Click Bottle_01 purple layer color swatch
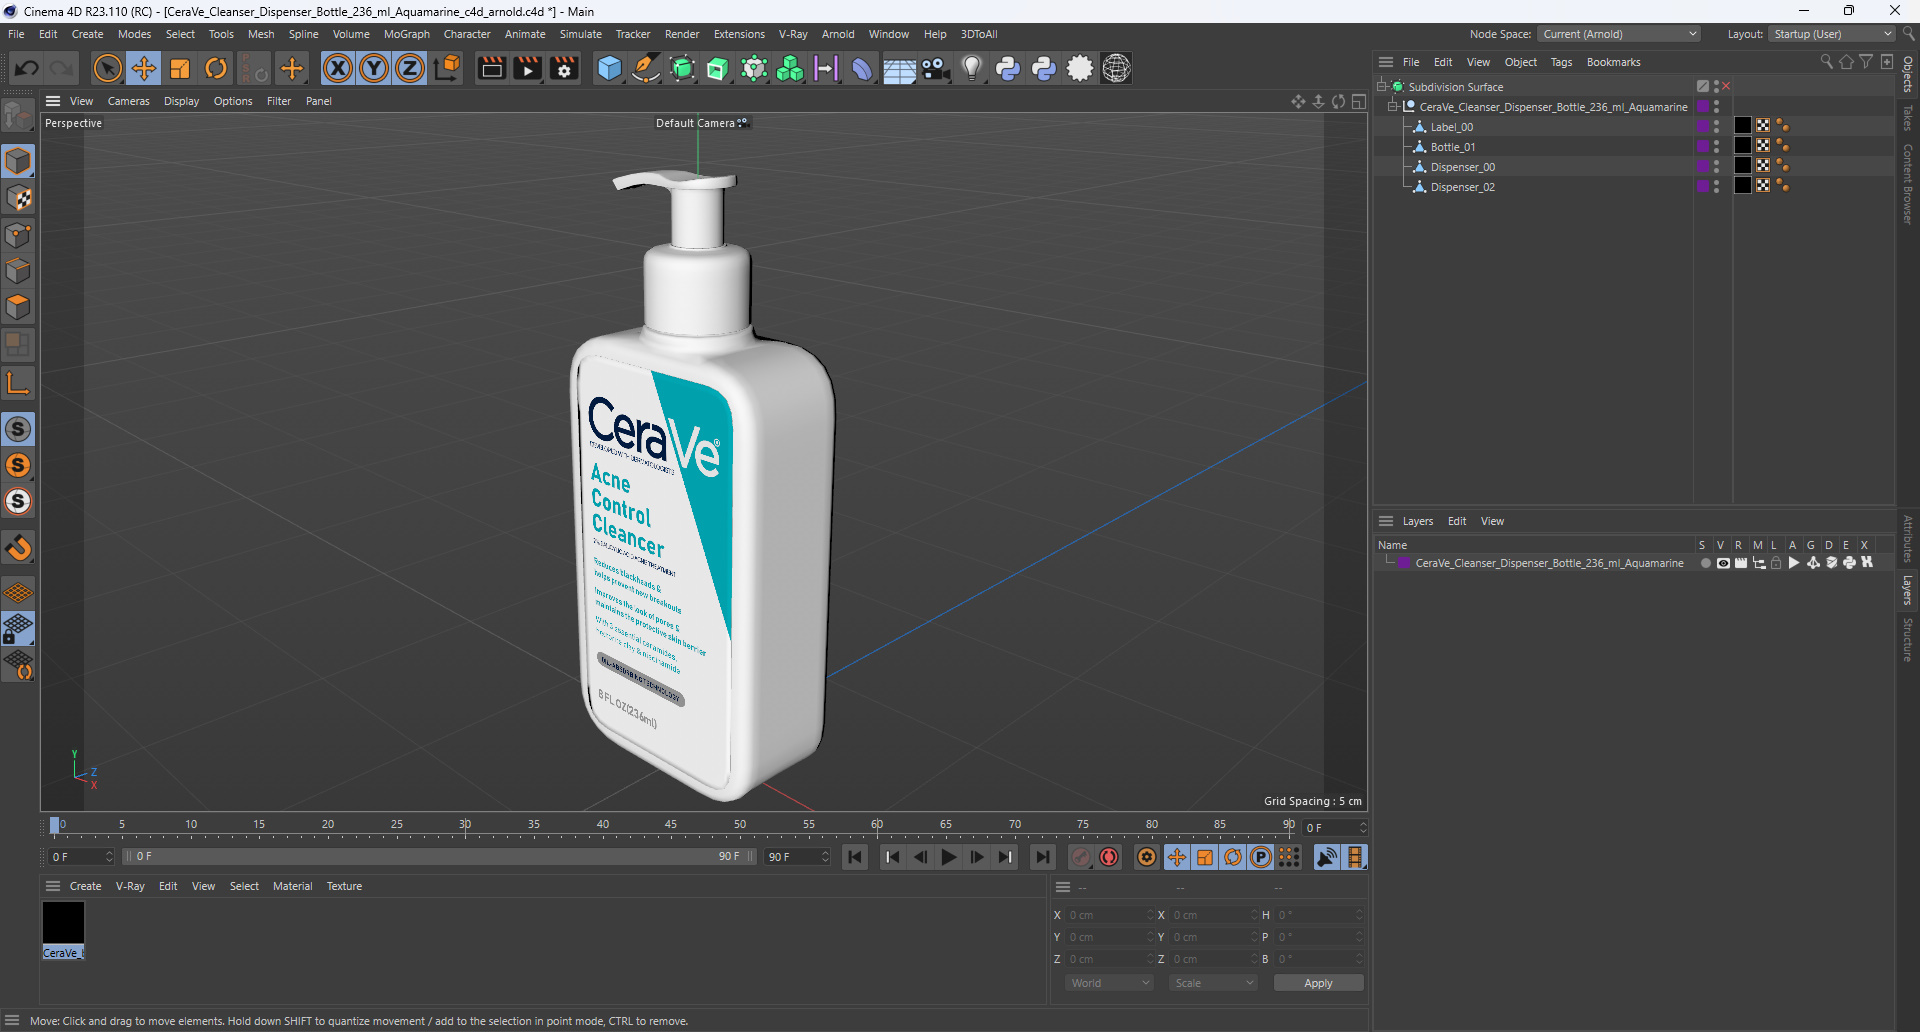The image size is (1920, 1032). pyautogui.click(x=1703, y=146)
